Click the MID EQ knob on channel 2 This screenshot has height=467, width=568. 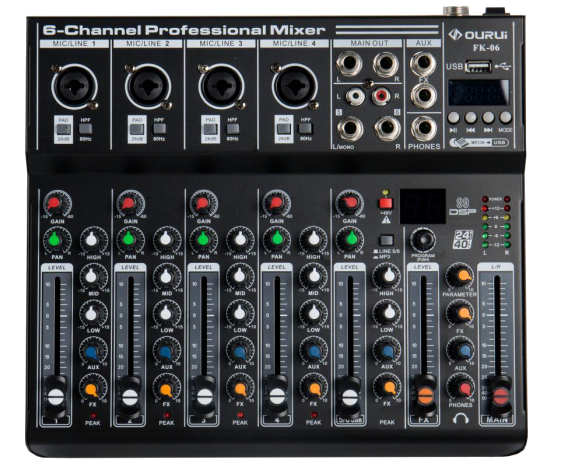tap(167, 276)
